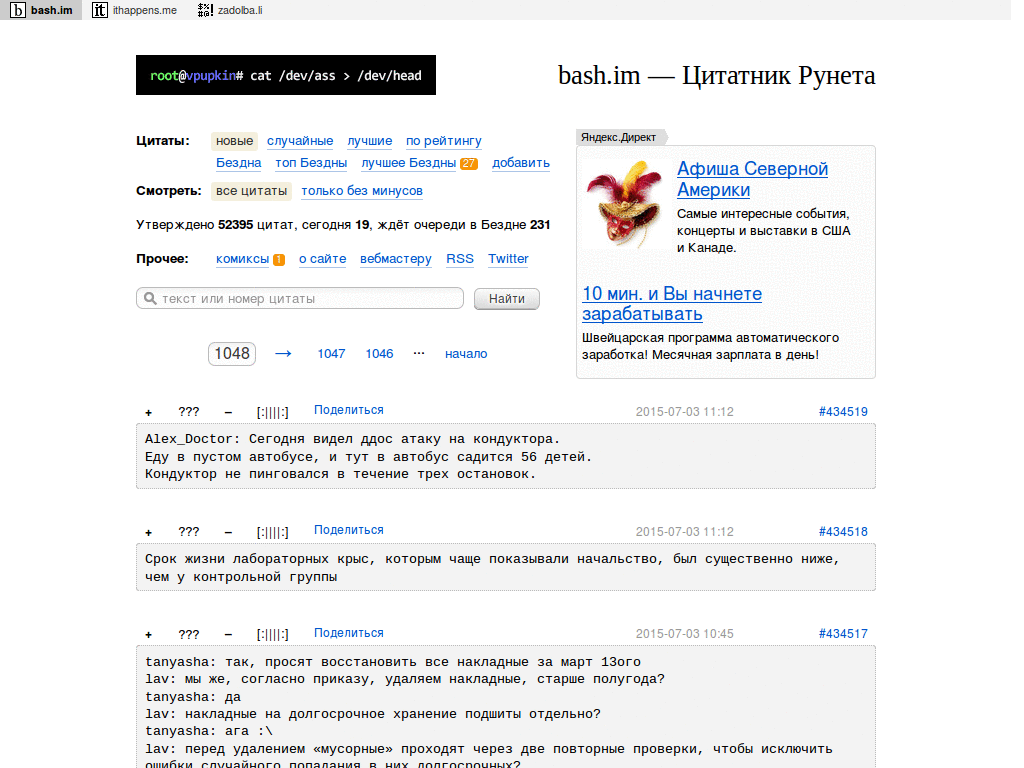1024x768 pixels.
Task: Upvote quote #434517 with plus
Action: (x=148, y=634)
